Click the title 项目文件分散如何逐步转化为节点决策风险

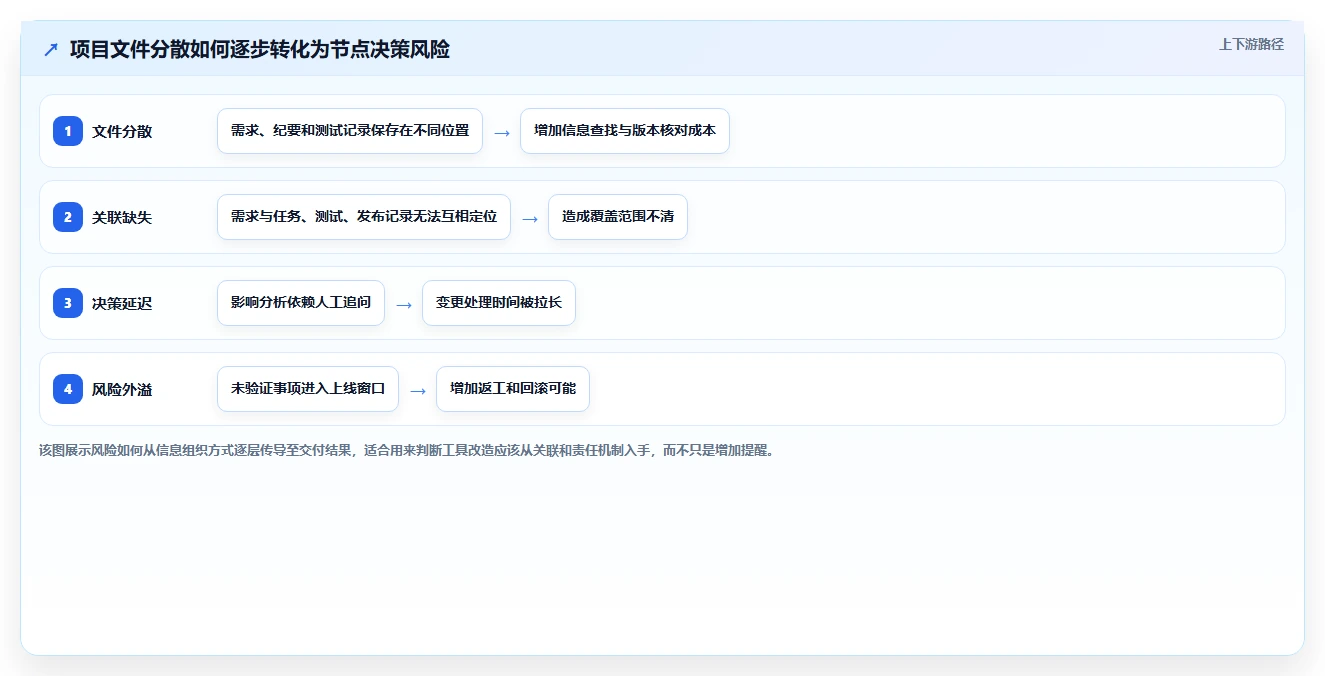coord(260,50)
